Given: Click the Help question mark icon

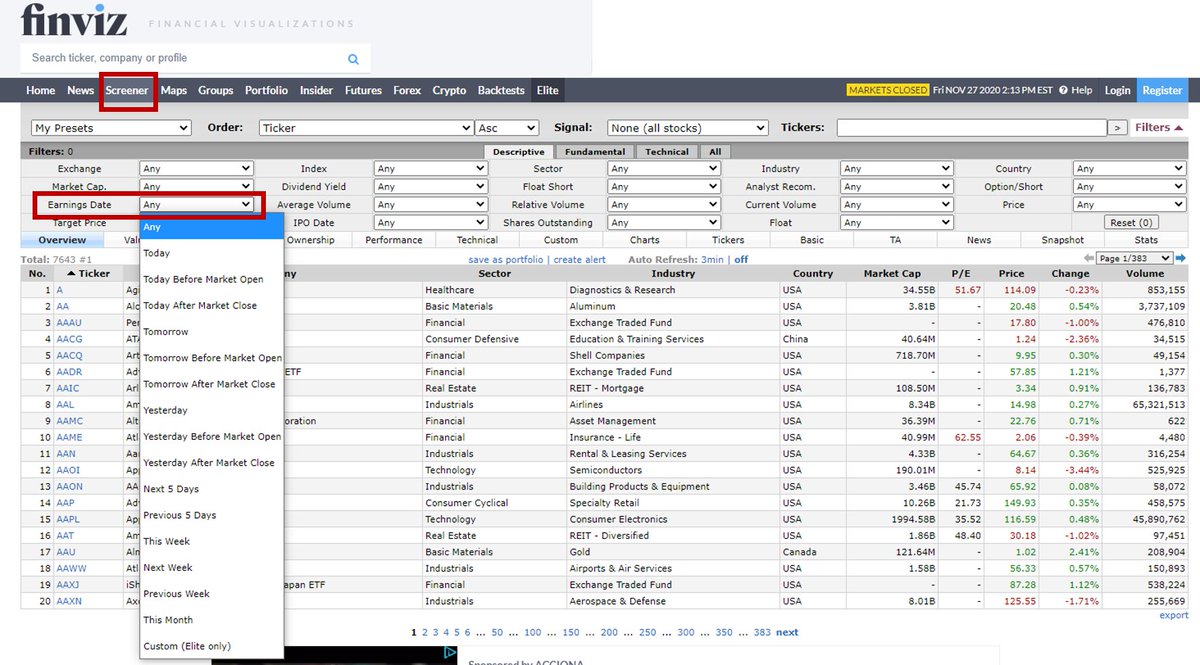Looking at the screenshot, I should click(x=1063, y=90).
